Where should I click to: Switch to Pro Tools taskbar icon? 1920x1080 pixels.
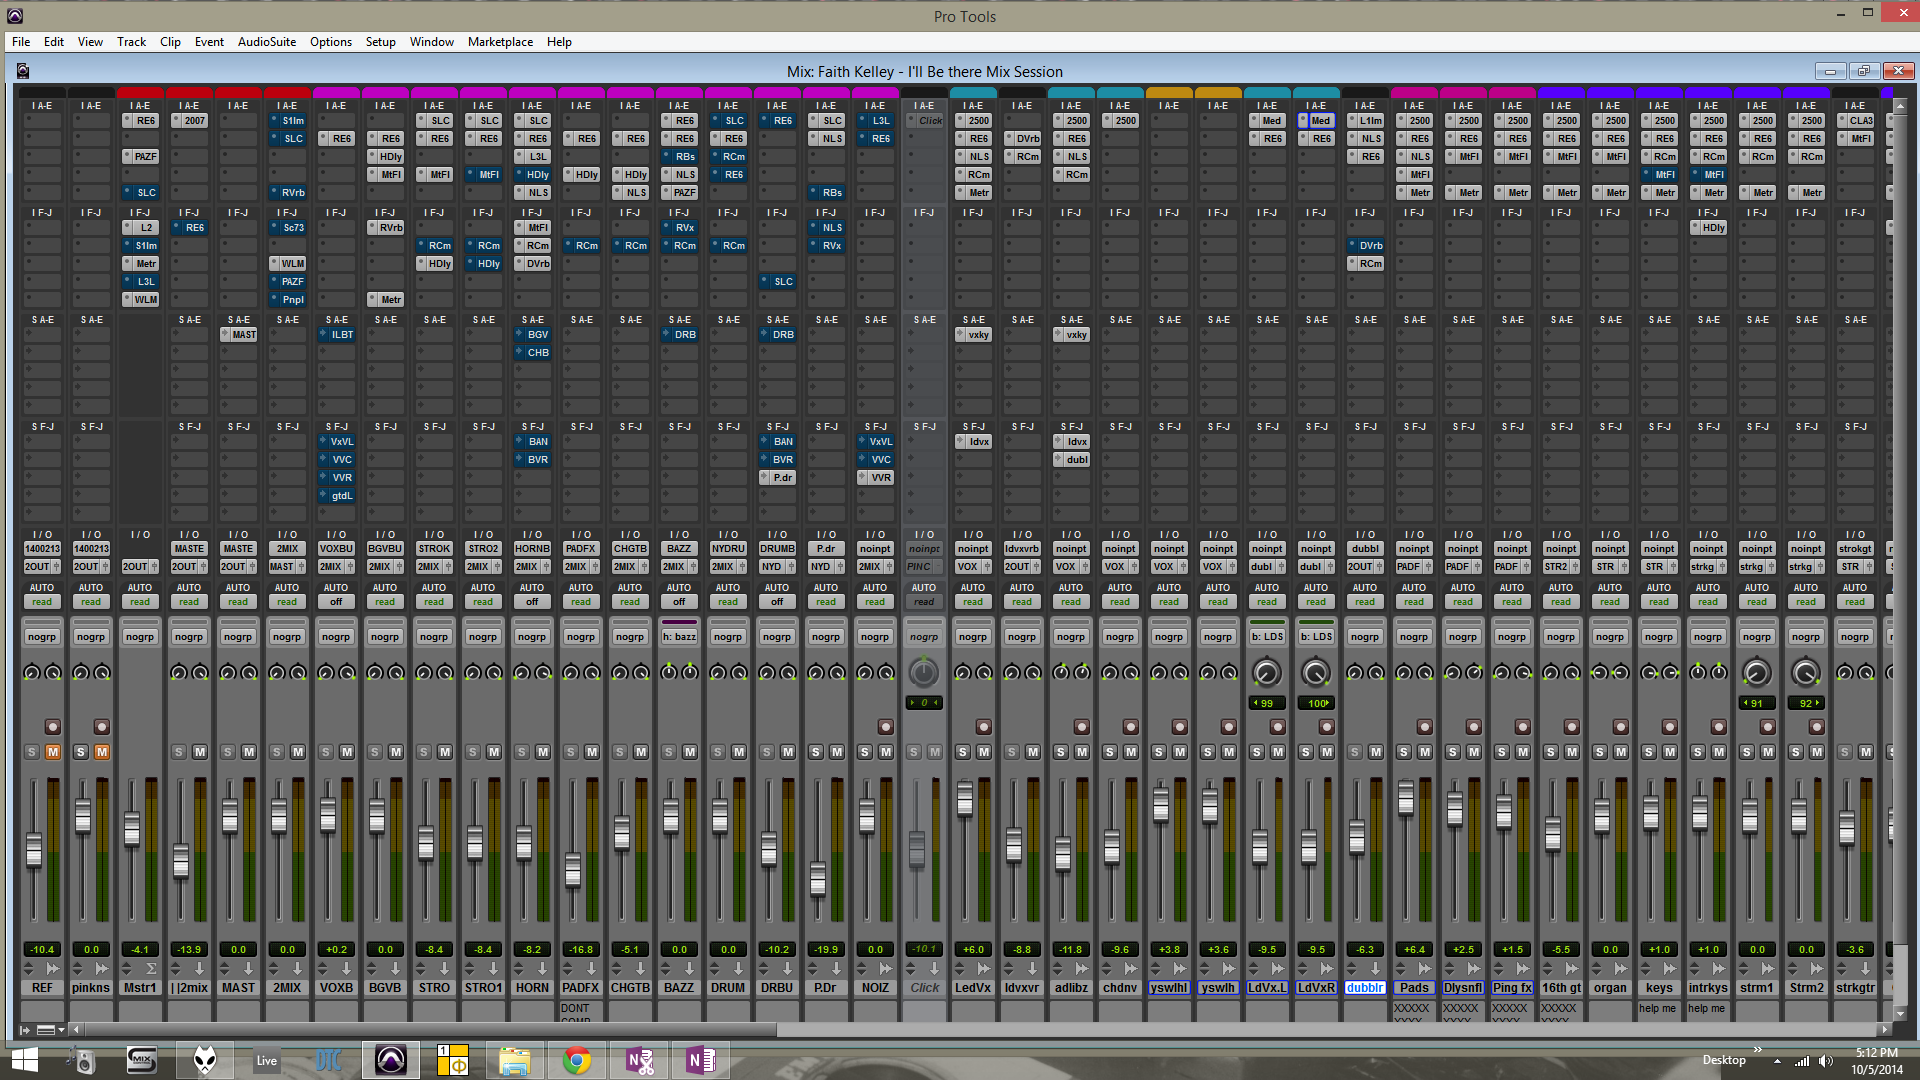(391, 1060)
